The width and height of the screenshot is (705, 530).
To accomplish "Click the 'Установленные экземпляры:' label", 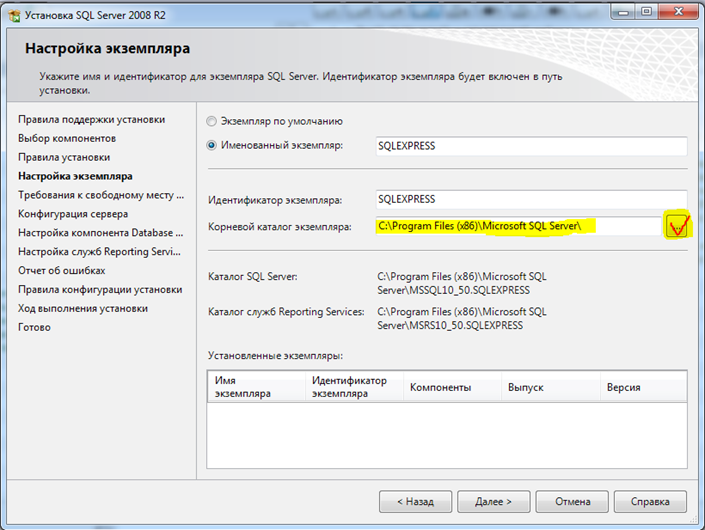I will pos(275,356).
